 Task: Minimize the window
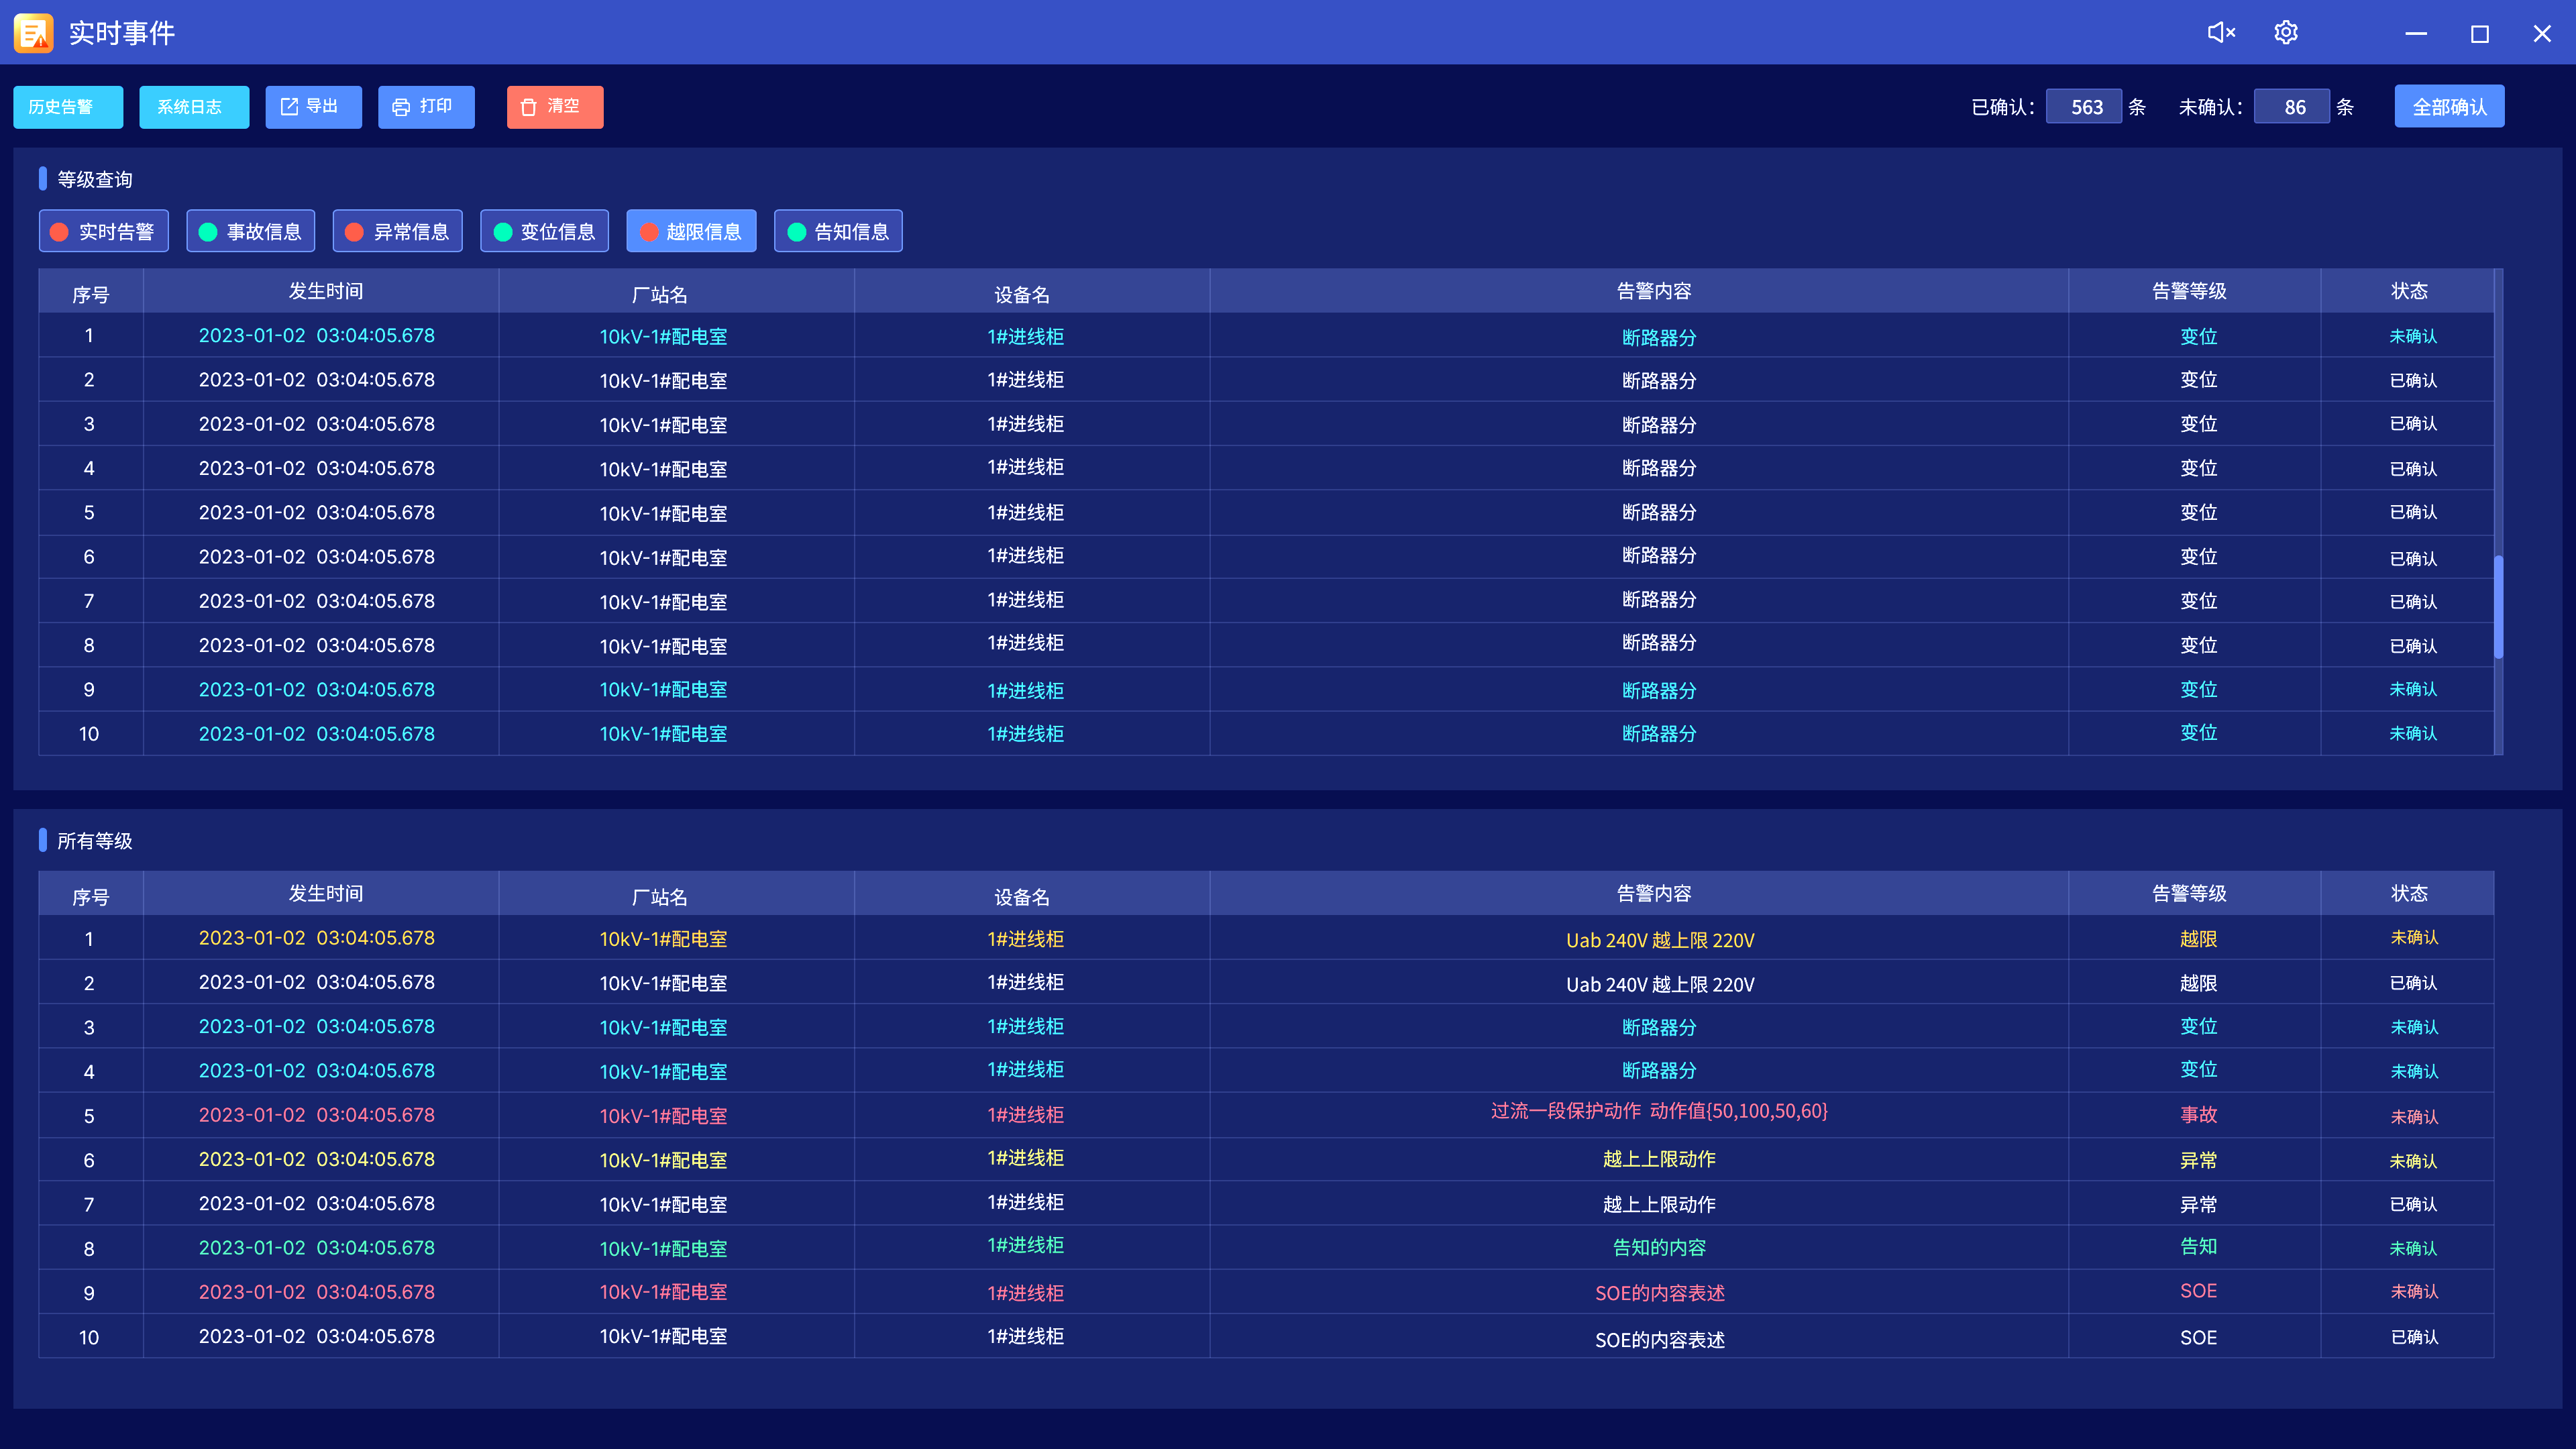coord(2416,34)
